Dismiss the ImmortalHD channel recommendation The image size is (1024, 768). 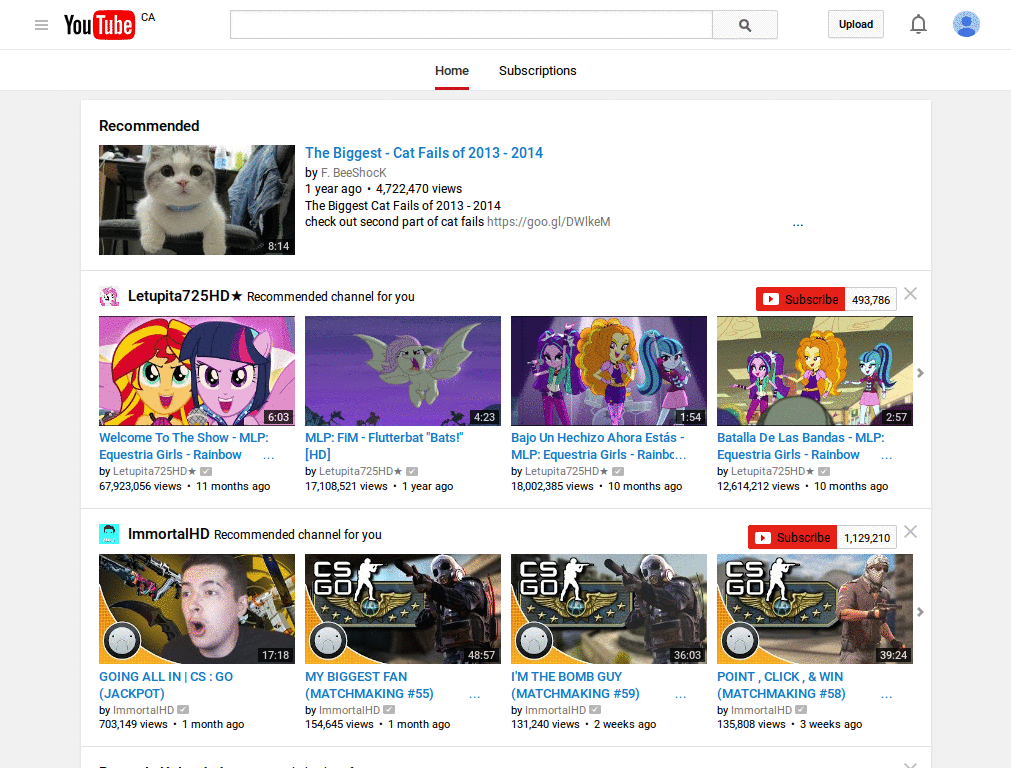point(910,531)
